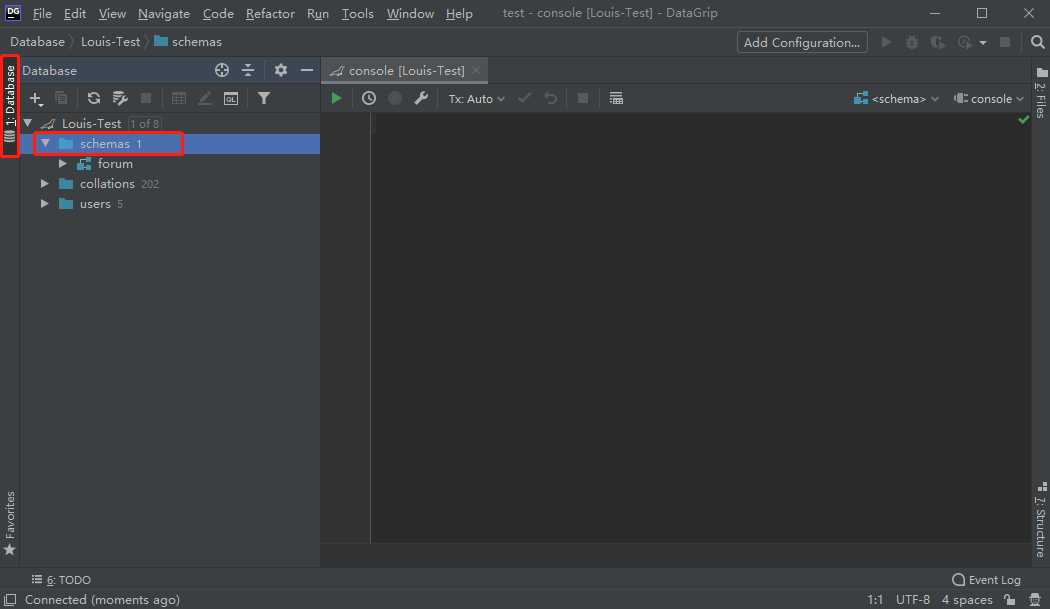Open Database panel settings gear
Viewport: 1050px width, 609px height.
[281, 70]
